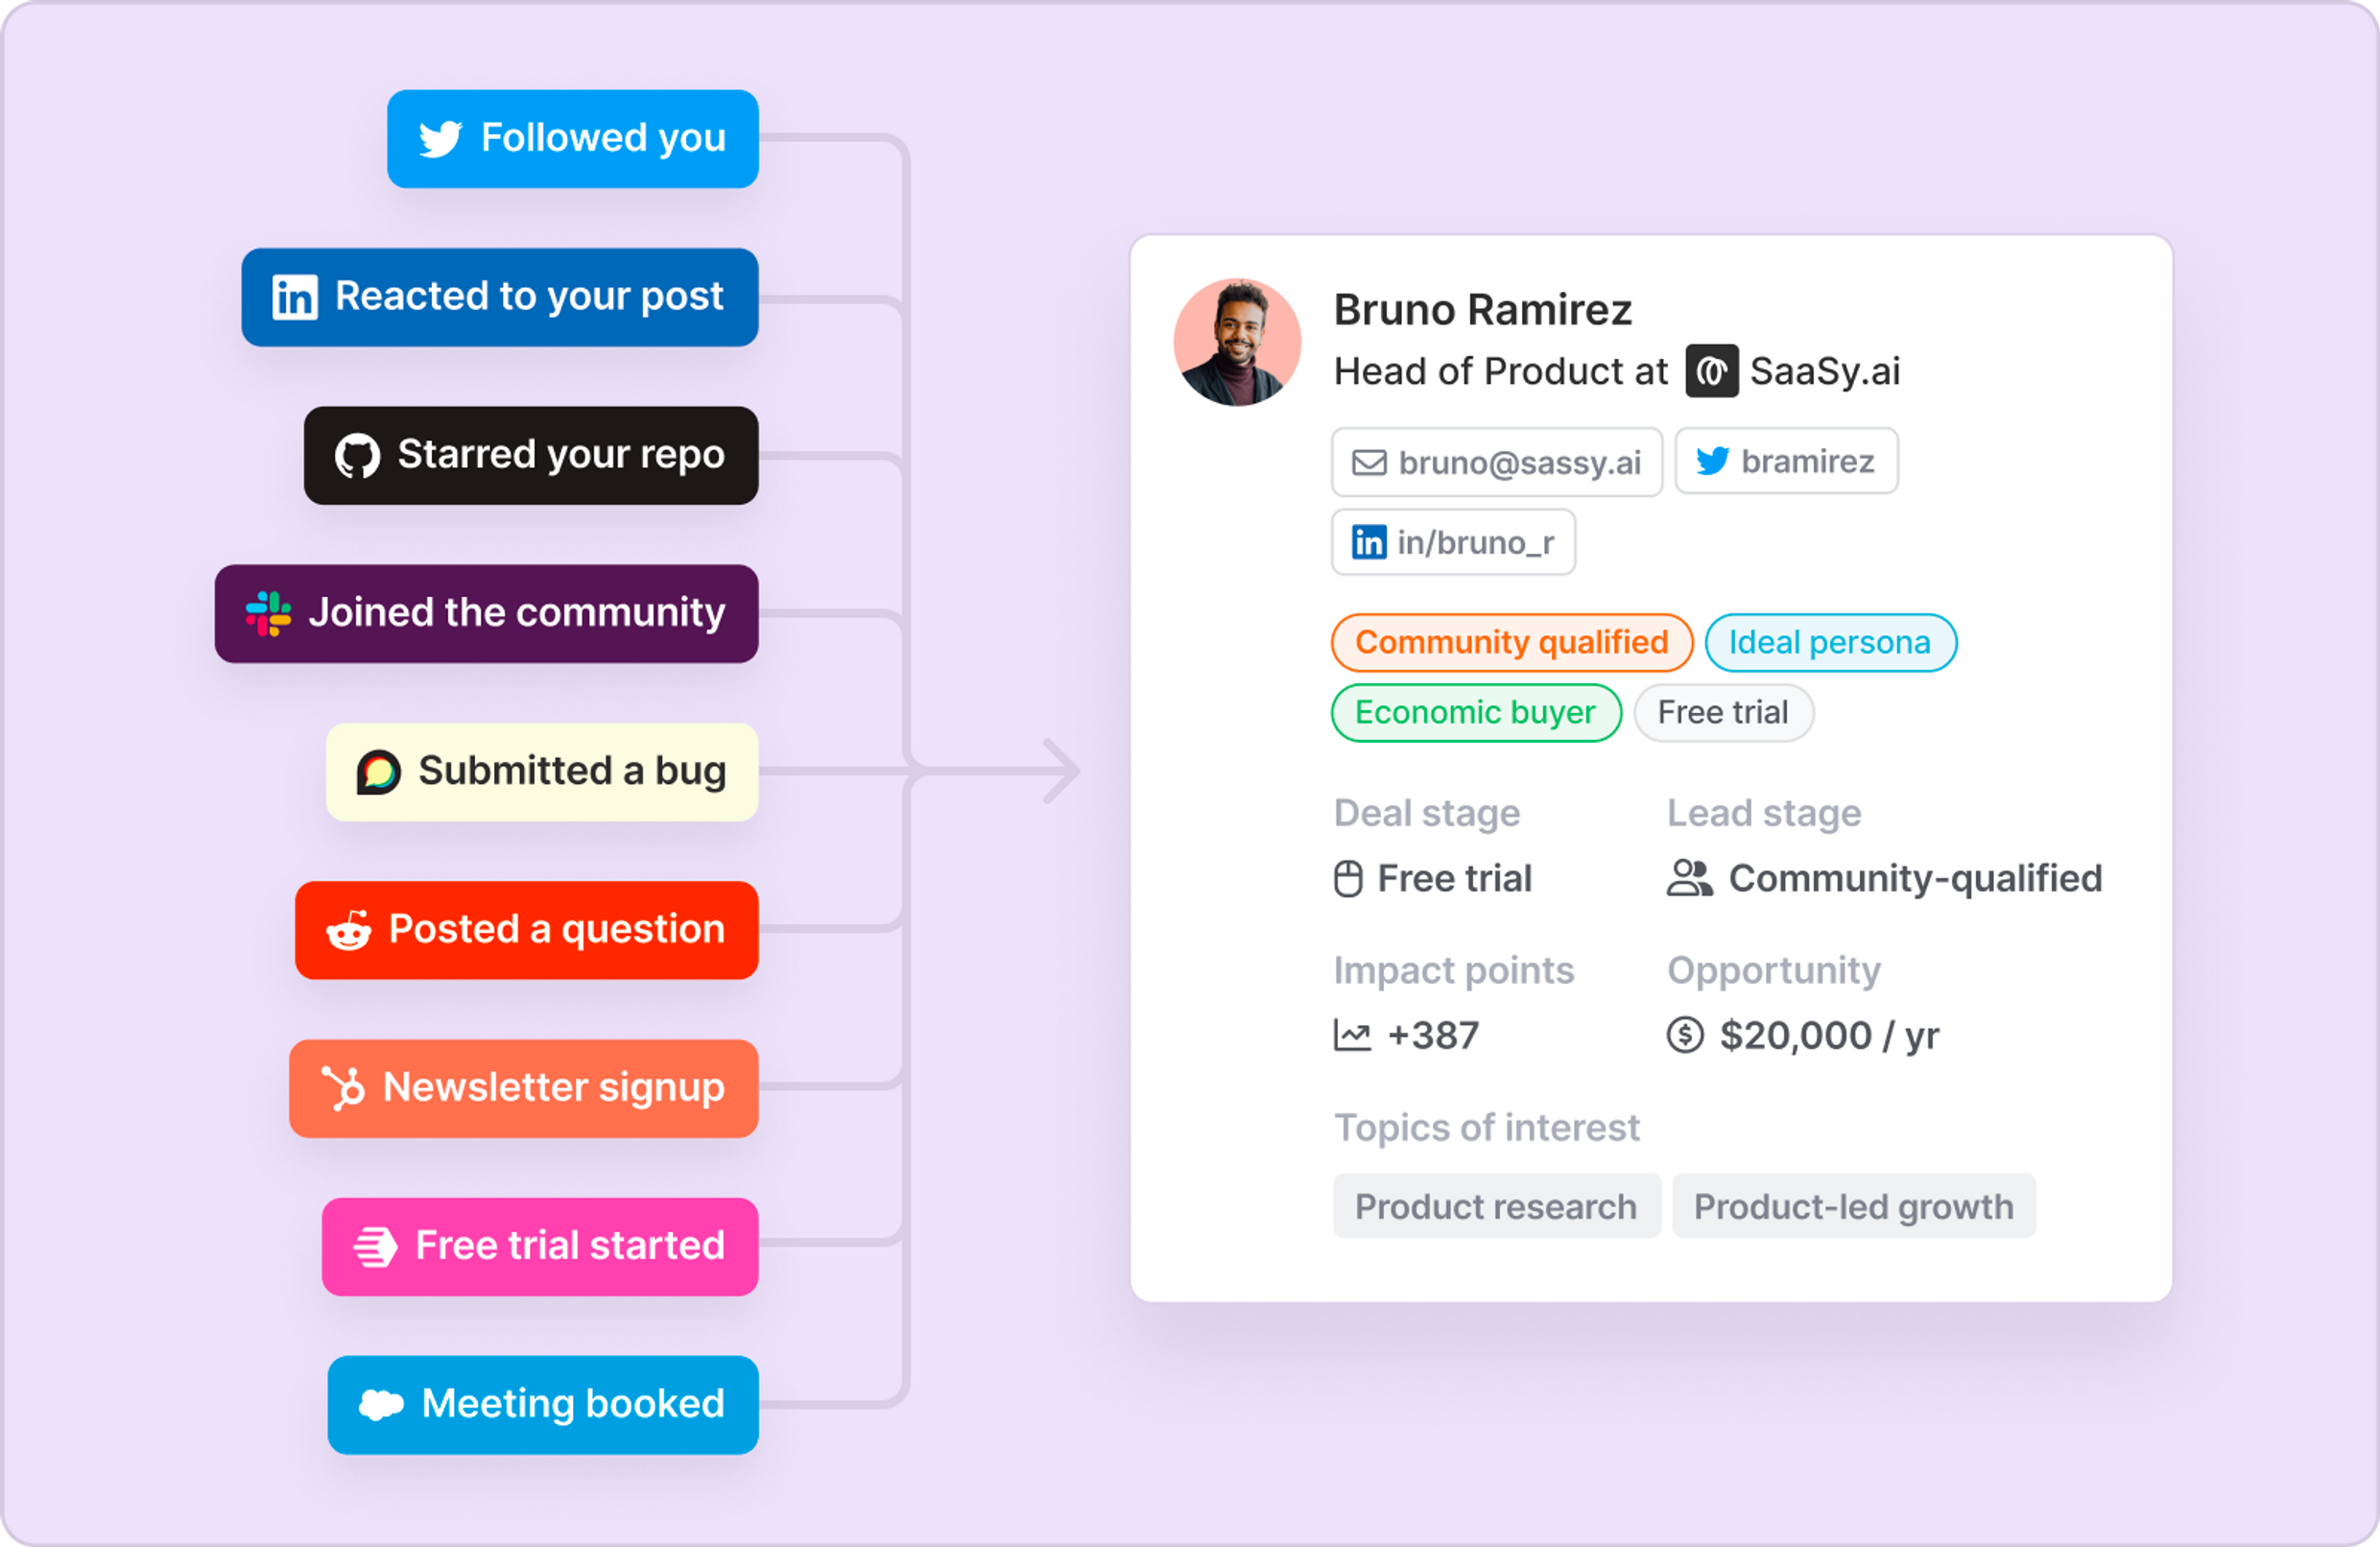Click the Product-led growth topic chip

point(1853,1207)
